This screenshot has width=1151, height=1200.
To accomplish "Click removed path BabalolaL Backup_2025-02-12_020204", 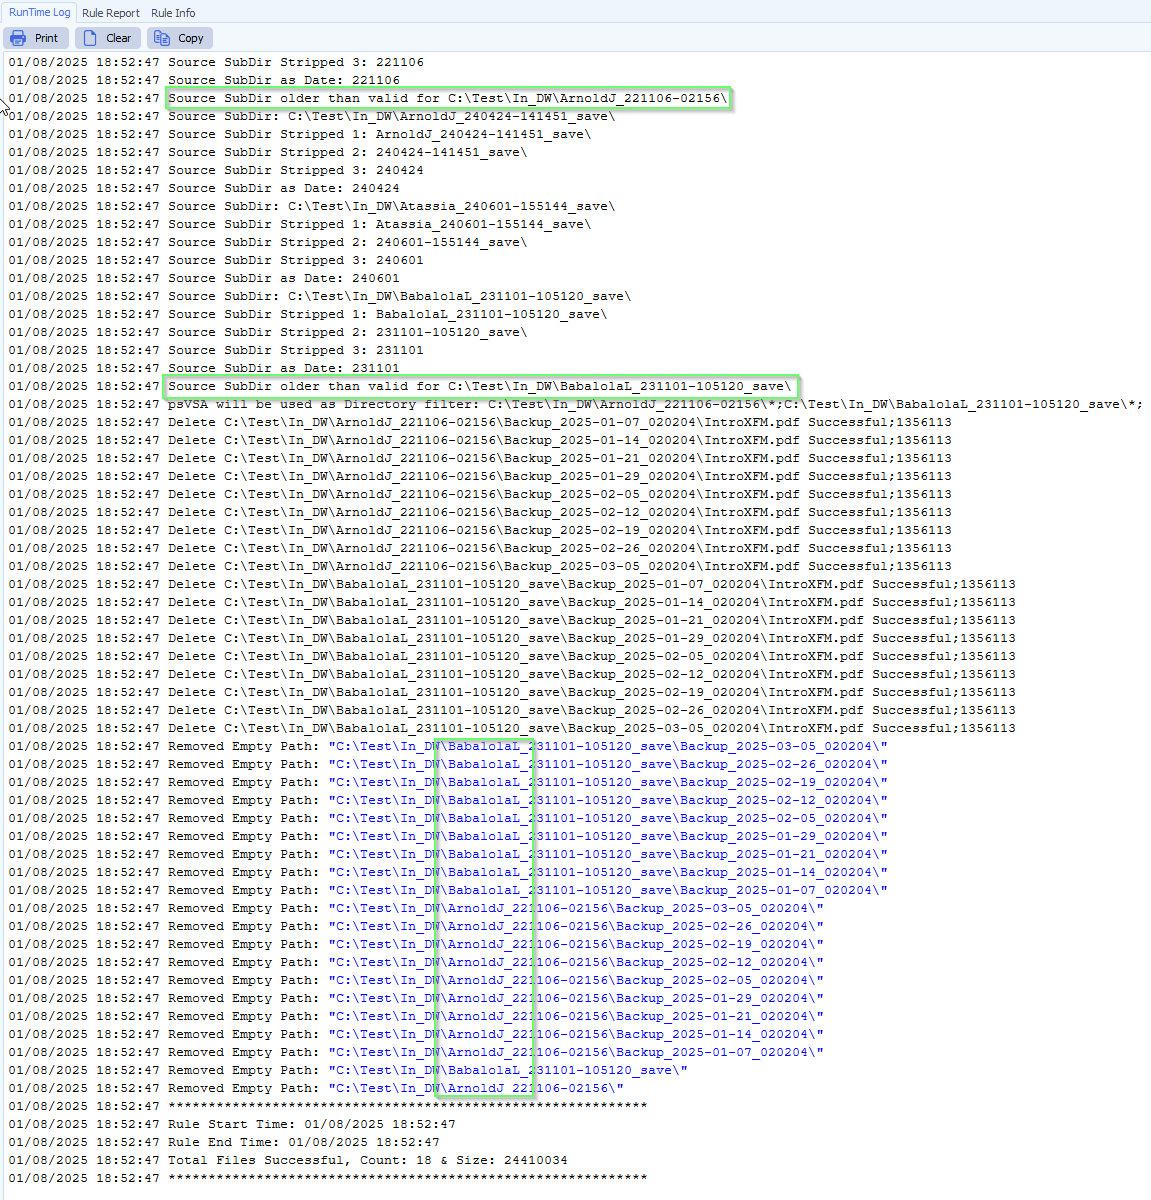I will [x=608, y=800].
